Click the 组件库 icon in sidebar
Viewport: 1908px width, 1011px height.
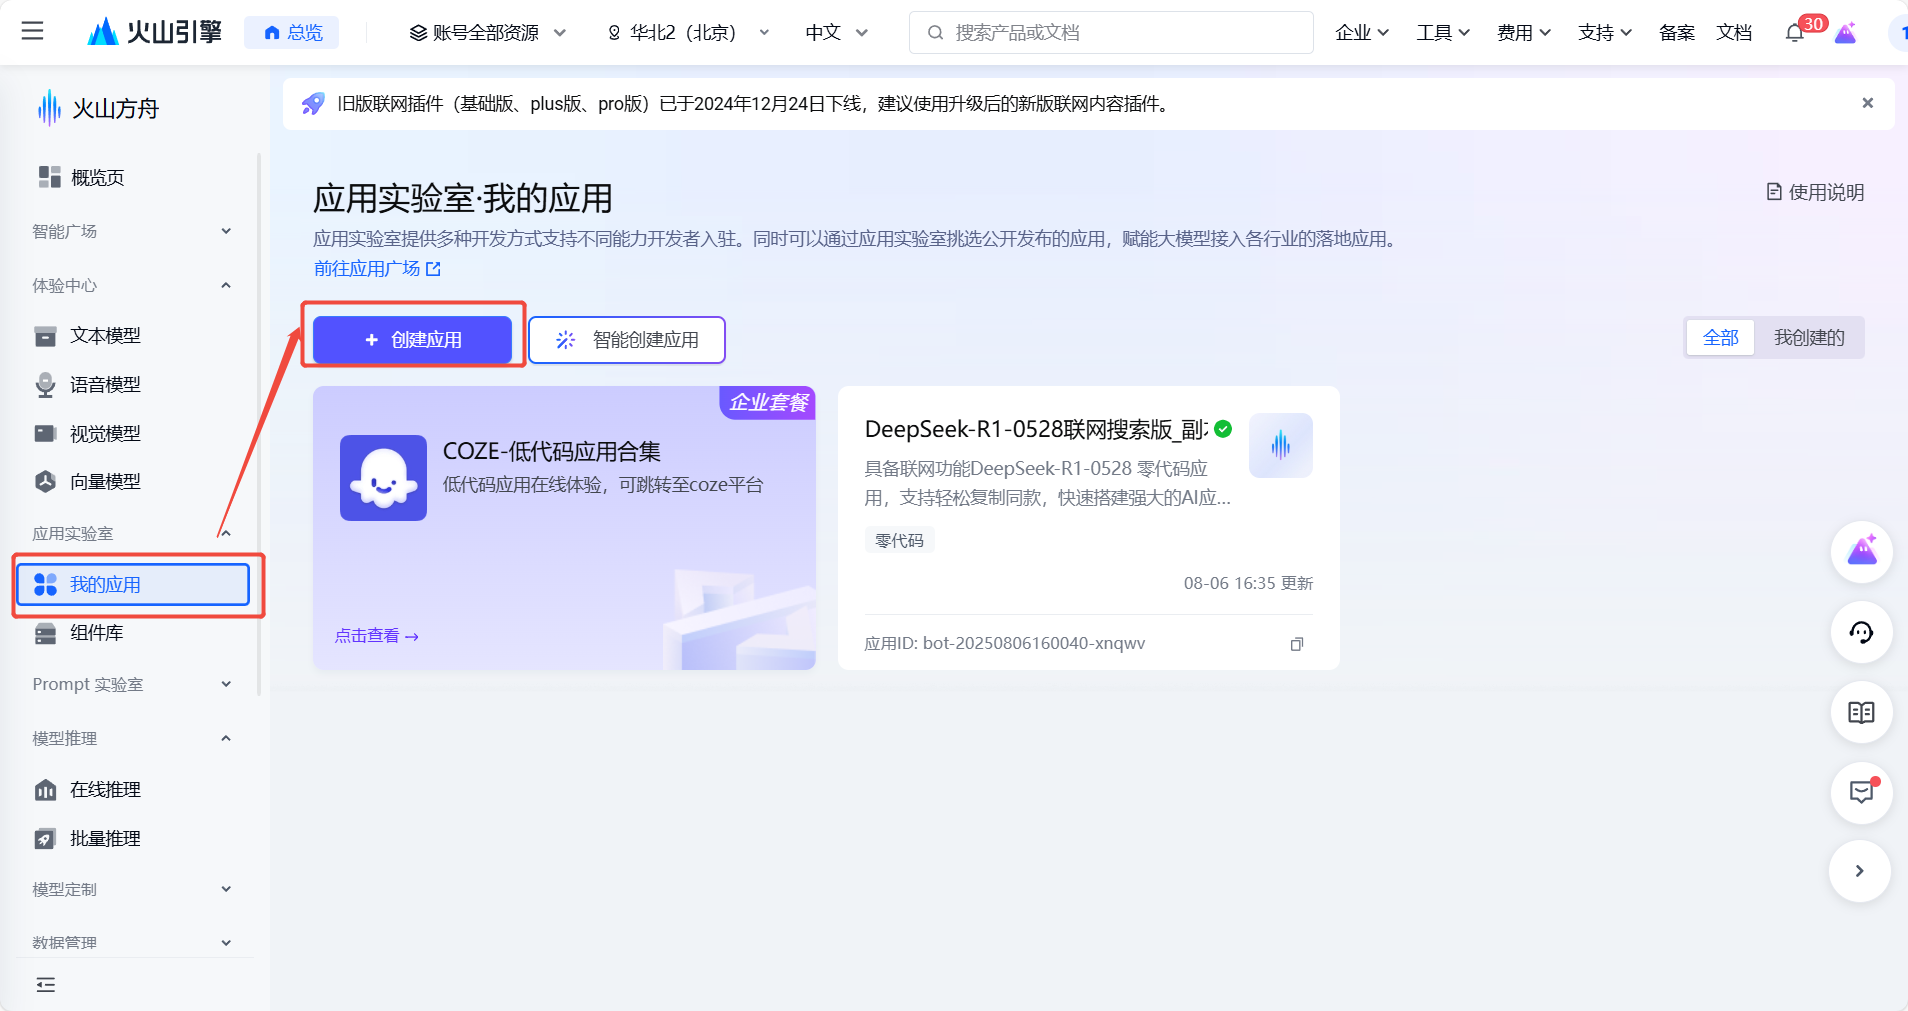point(45,633)
